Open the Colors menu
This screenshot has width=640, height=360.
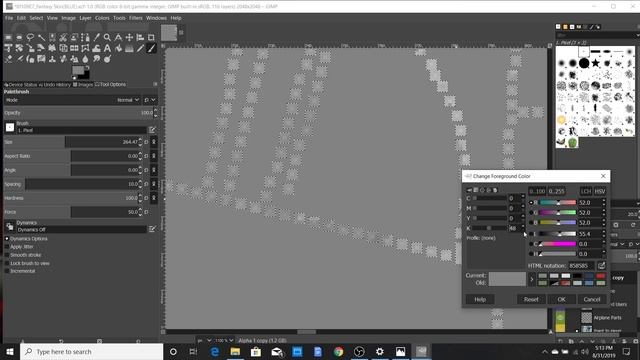coord(102,18)
